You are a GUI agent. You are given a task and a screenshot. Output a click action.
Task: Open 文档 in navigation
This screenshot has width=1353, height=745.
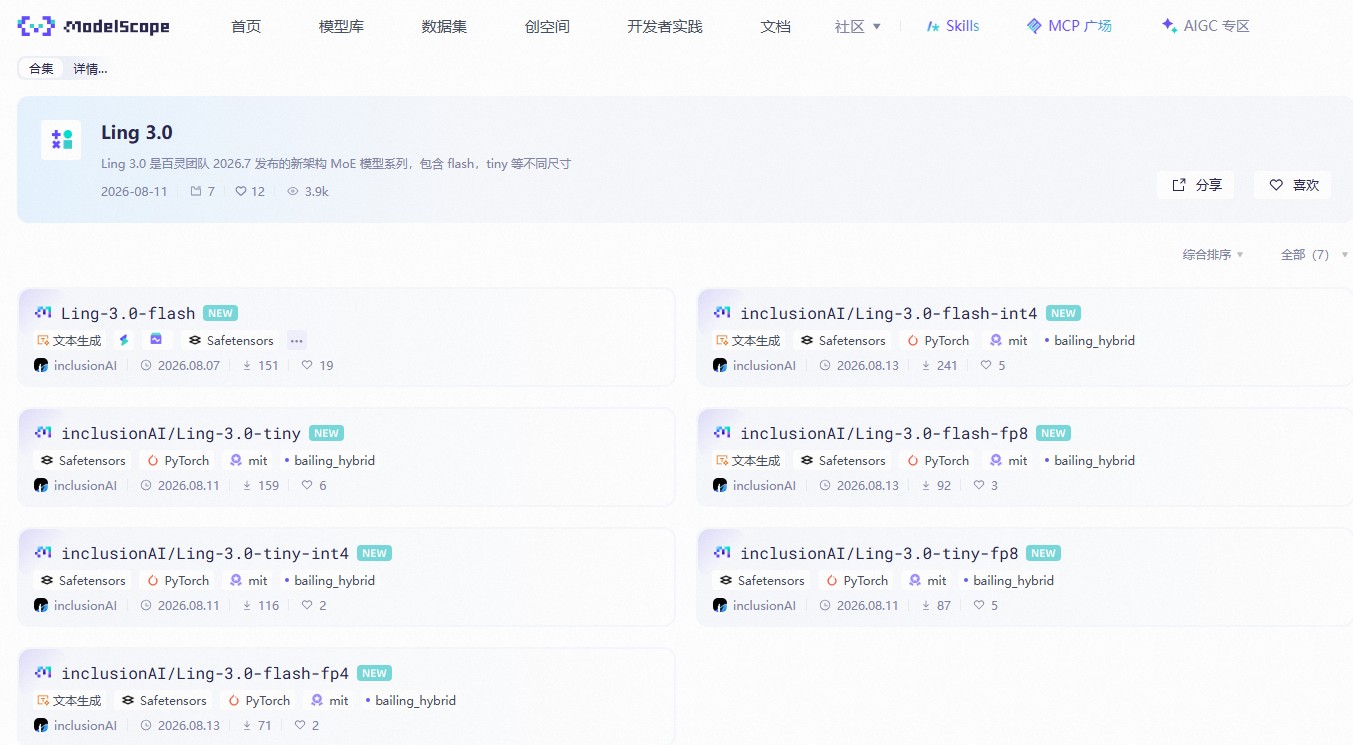pos(775,26)
